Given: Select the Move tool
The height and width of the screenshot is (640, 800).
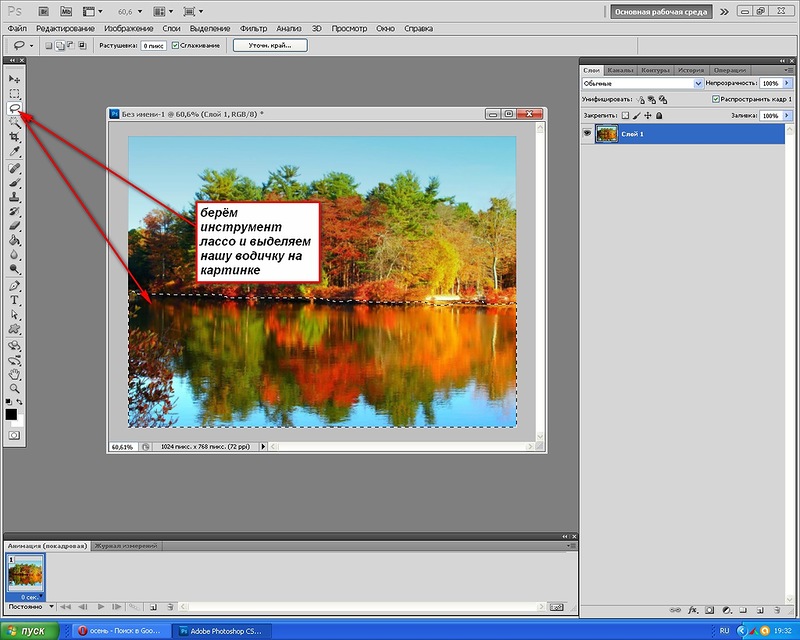Looking at the screenshot, I should 14,79.
